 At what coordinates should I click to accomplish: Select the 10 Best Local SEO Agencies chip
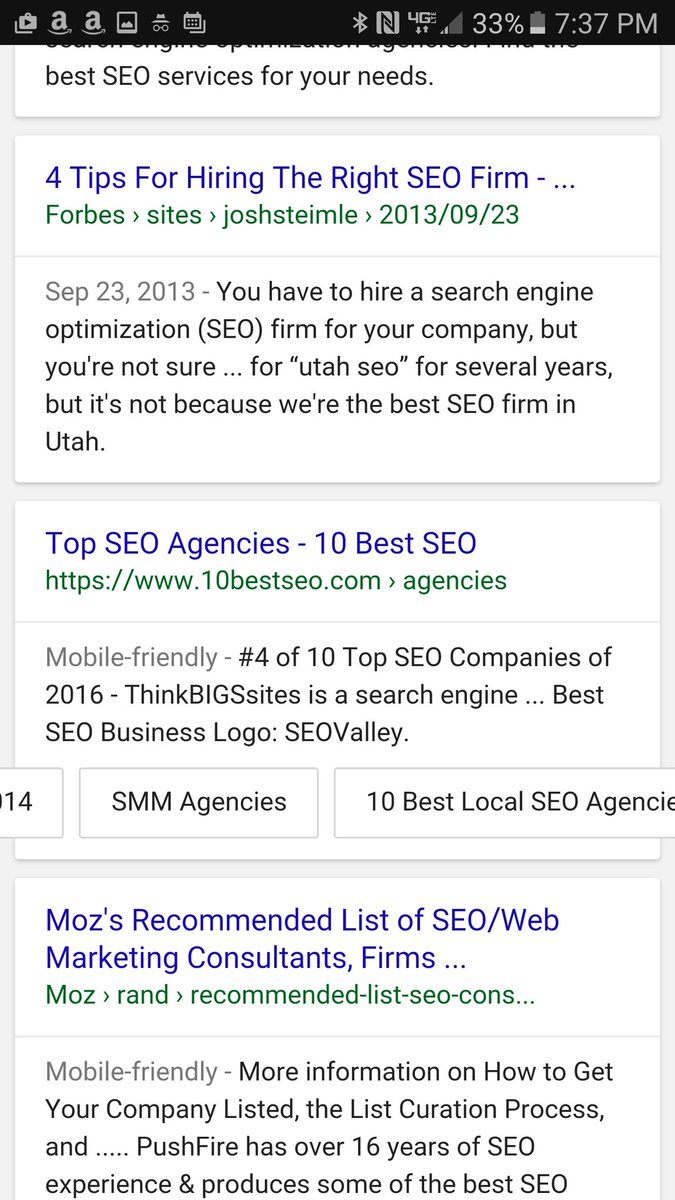pyautogui.click(x=505, y=802)
